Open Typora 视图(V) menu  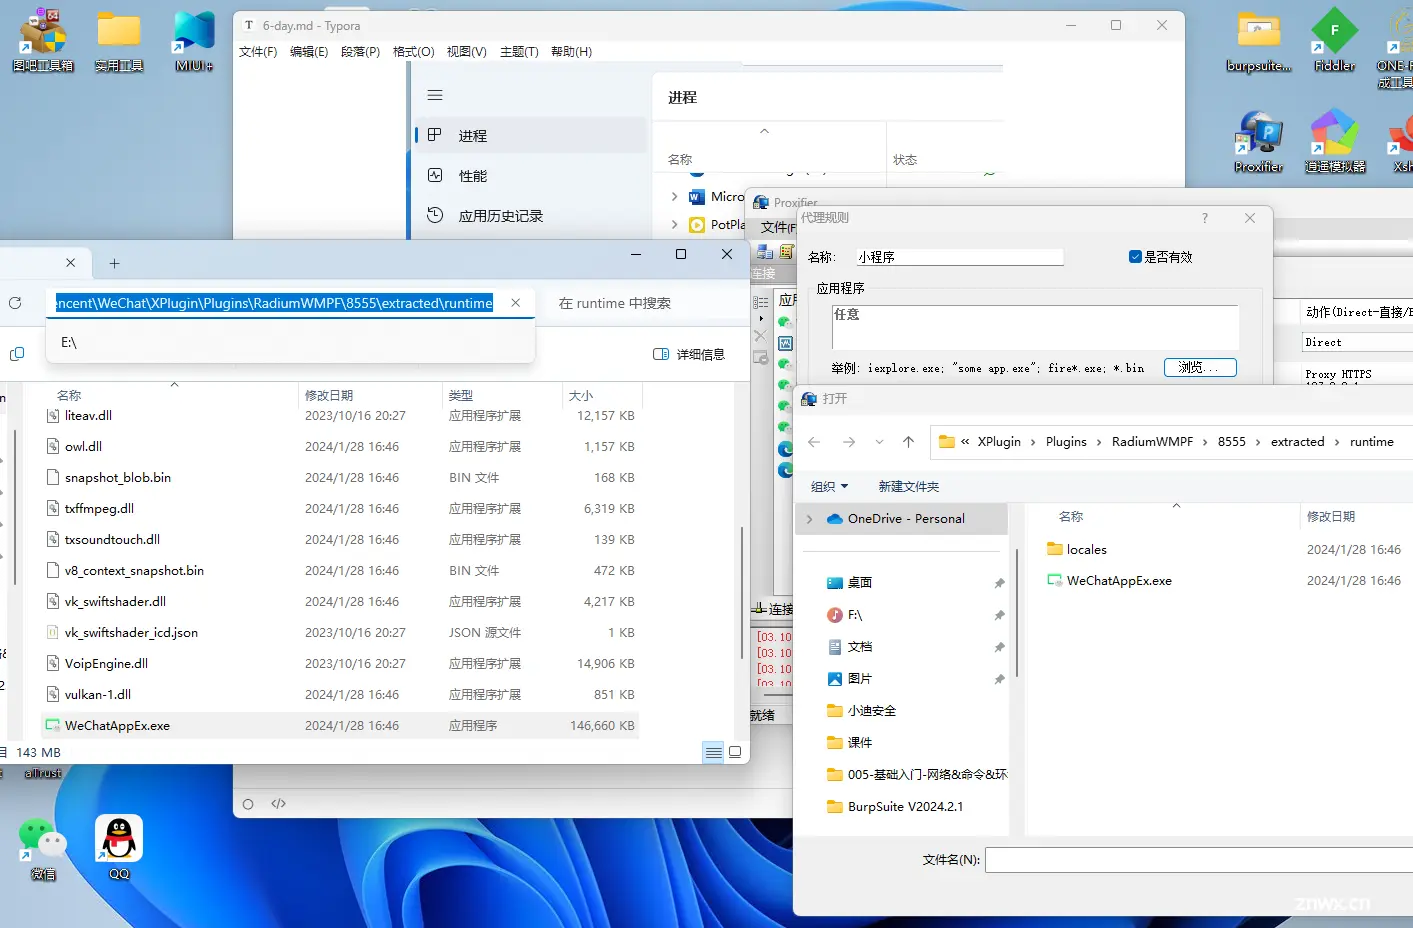pyautogui.click(x=466, y=52)
